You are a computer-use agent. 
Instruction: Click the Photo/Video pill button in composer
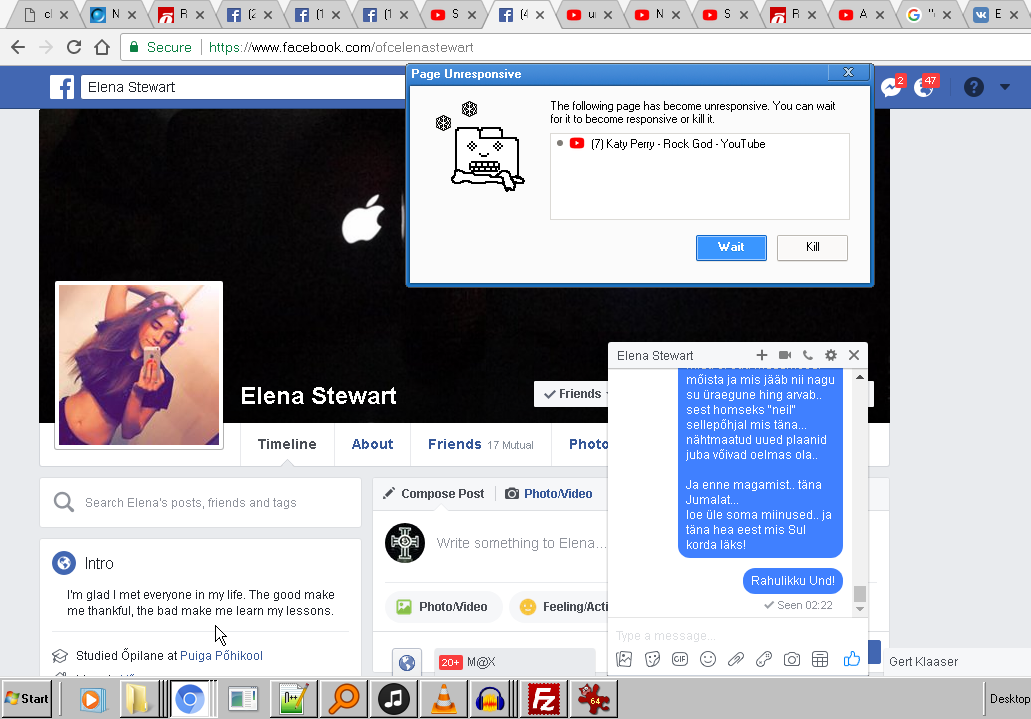tap(443, 607)
